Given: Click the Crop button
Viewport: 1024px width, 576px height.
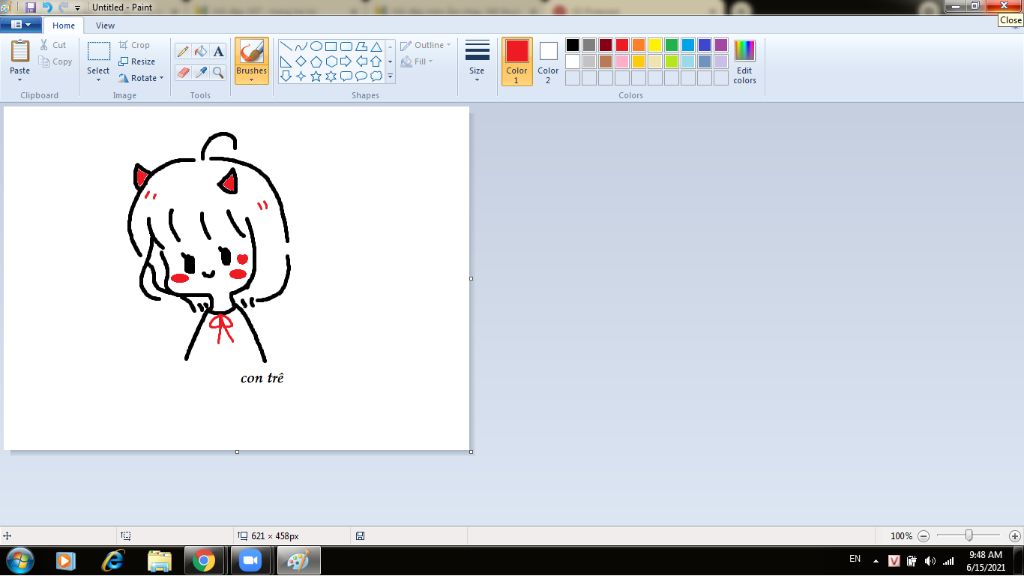Looking at the screenshot, I should [x=135, y=45].
